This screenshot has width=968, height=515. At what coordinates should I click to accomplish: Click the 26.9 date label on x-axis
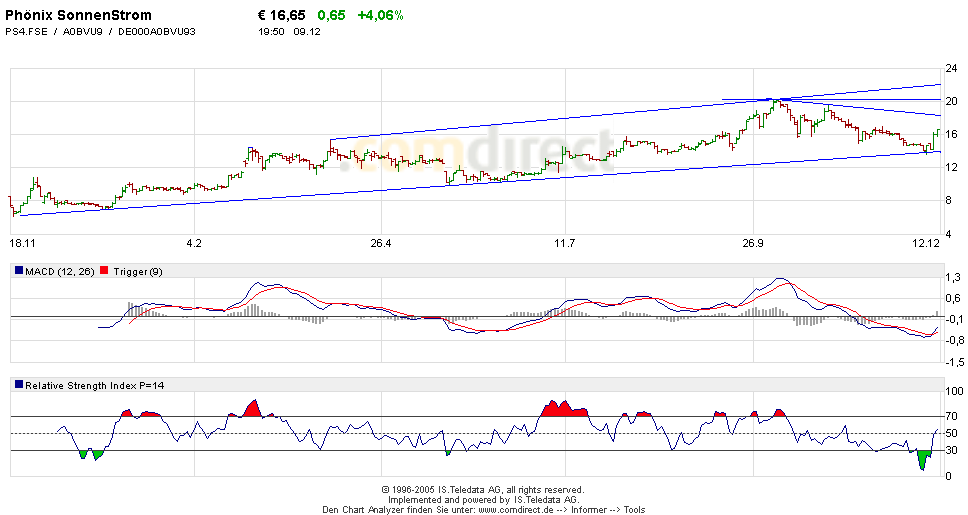(x=752, y=244)
